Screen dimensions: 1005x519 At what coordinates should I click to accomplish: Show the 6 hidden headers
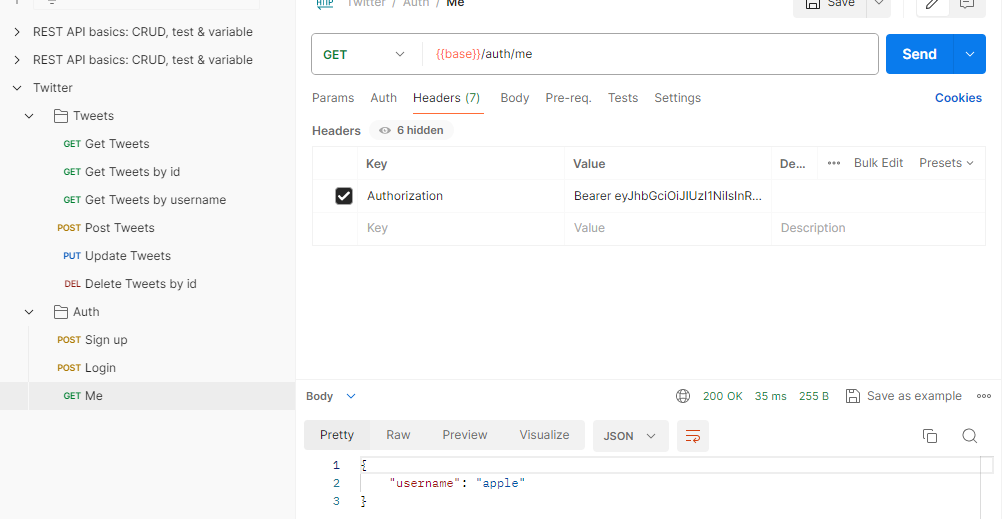coord(411,131)
